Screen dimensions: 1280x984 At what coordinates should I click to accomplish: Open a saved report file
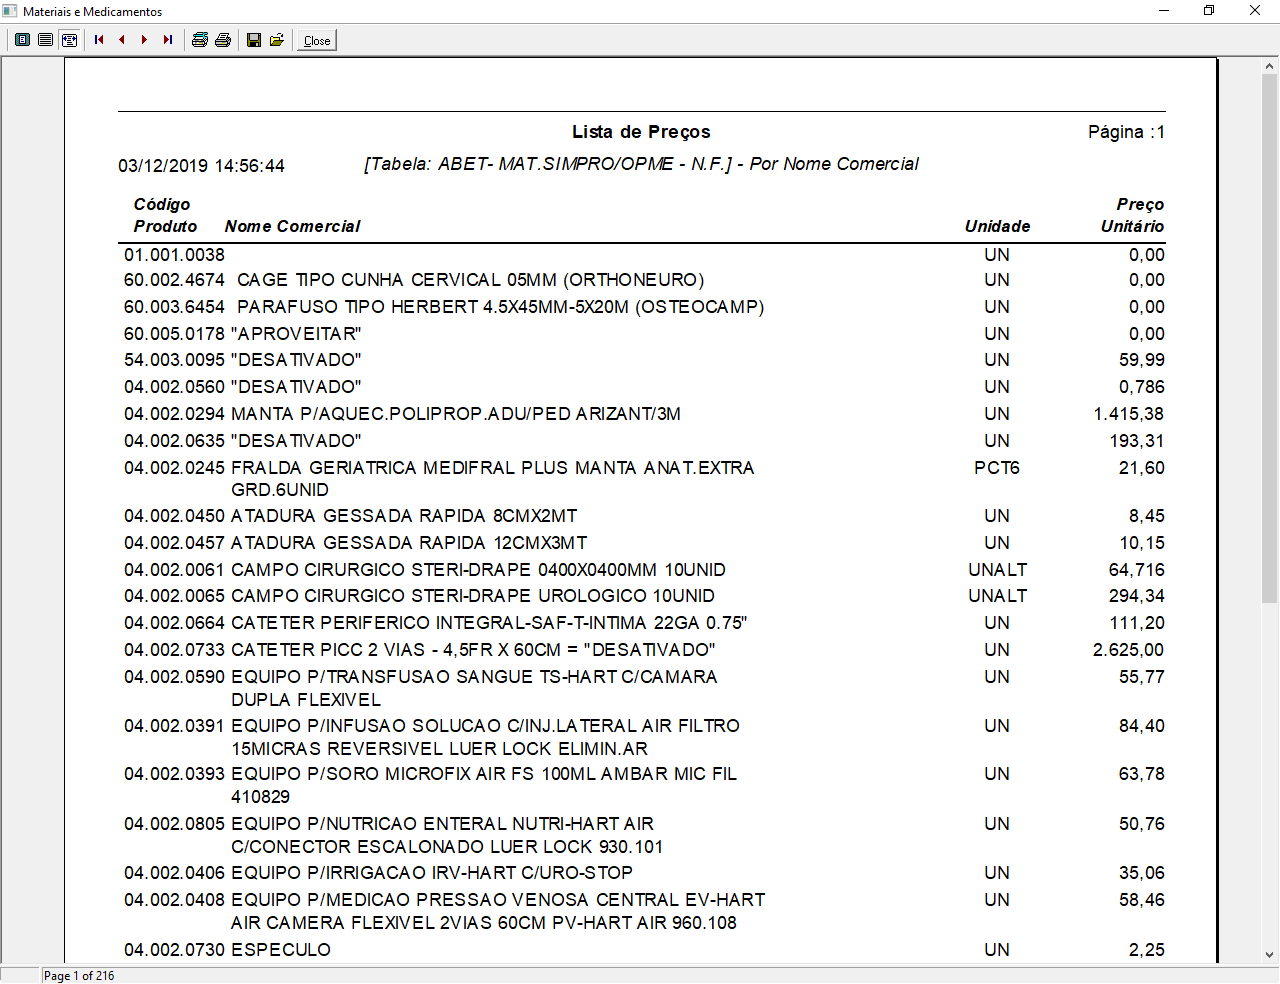pos(277,40)
